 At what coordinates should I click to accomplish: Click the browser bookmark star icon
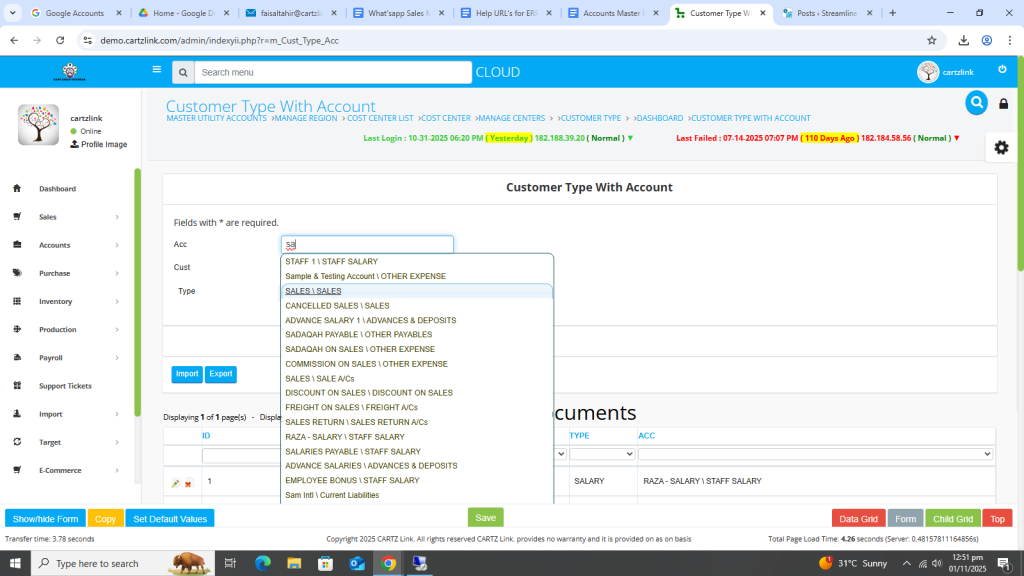tap(932, 40)
